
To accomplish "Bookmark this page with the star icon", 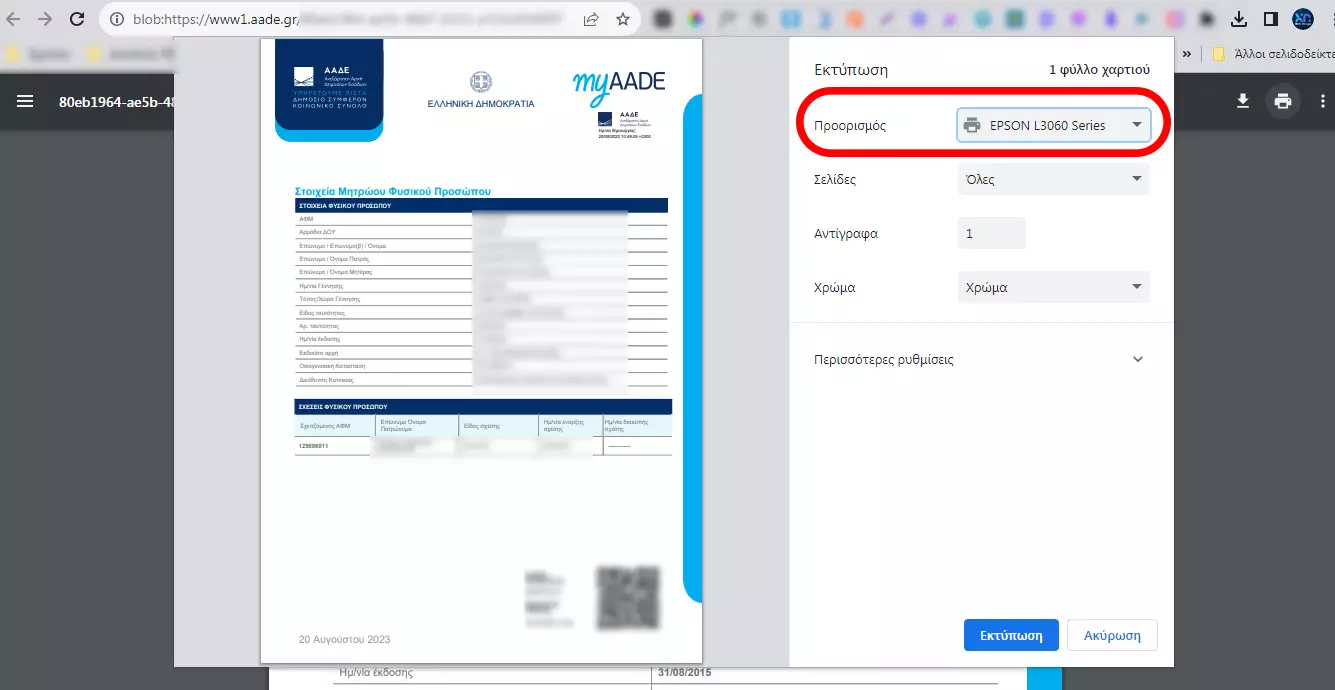I will coord(622,19).
